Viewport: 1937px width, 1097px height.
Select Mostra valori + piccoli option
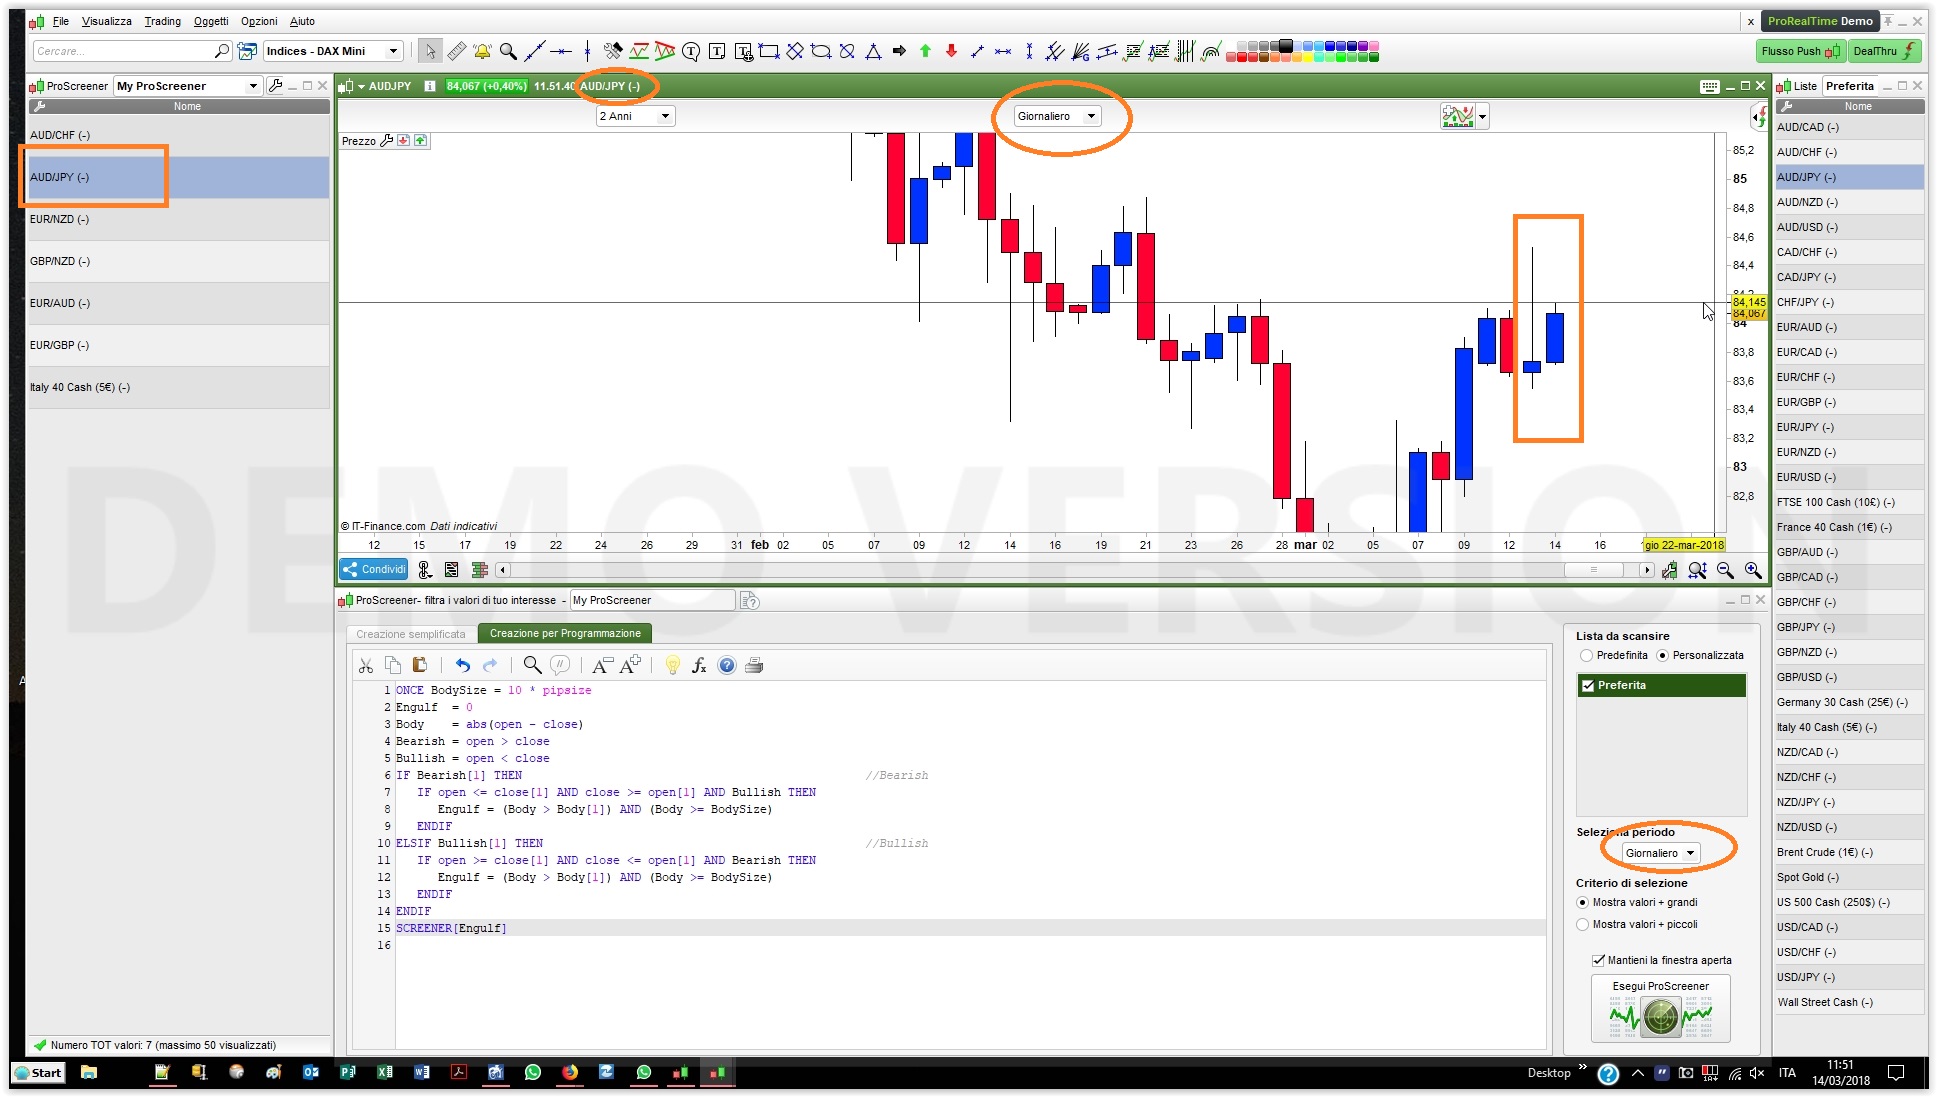(x=1583, y=925)
